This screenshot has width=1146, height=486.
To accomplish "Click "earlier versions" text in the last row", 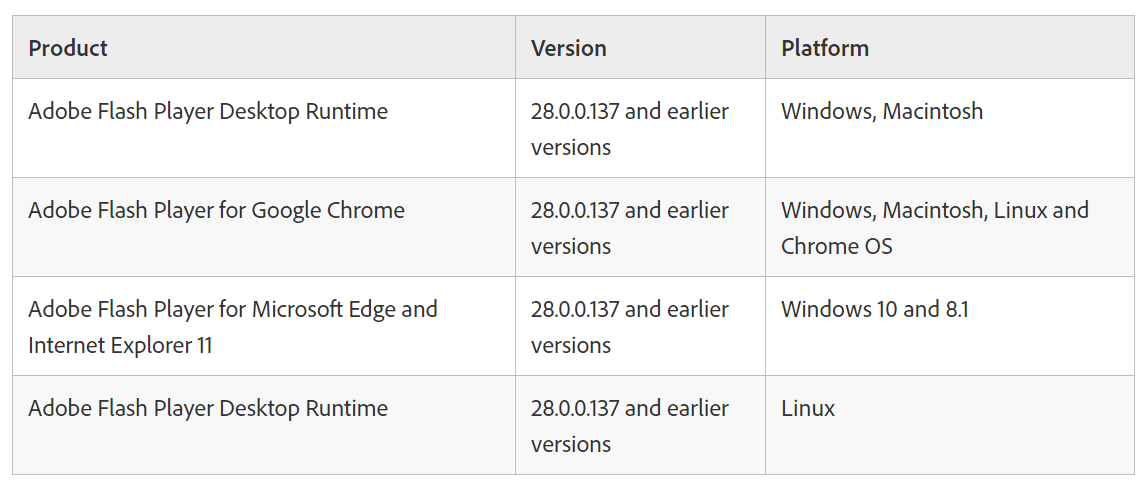I will (630, 426).
